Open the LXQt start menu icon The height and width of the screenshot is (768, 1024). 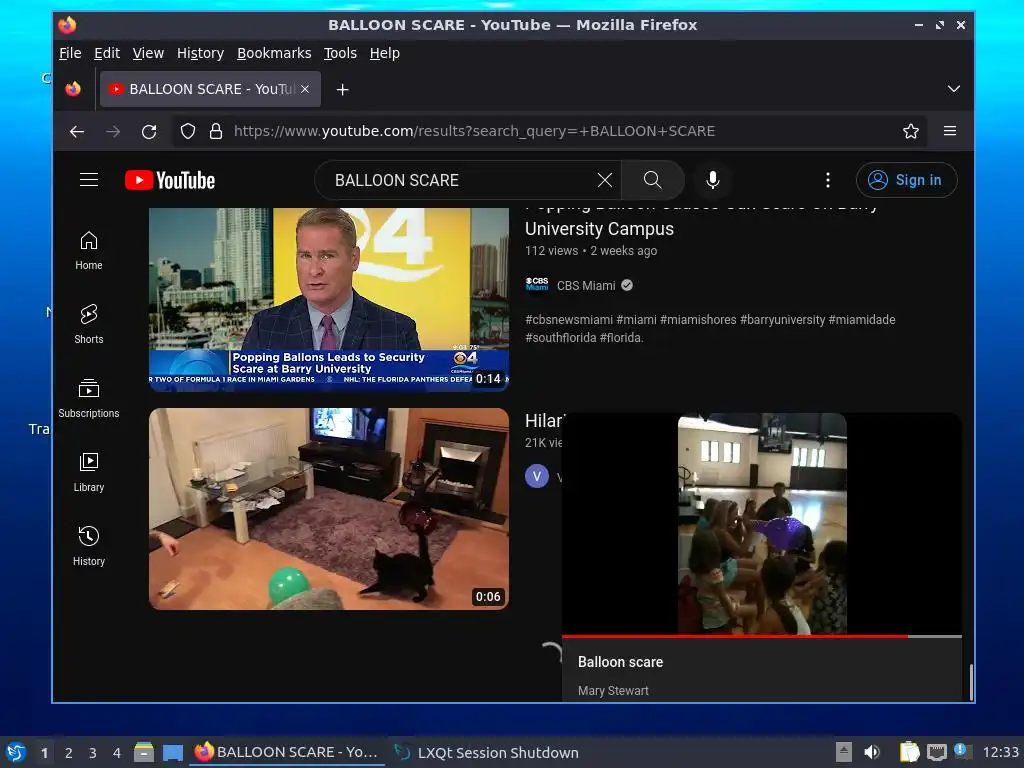pyautogui.click(x=16, y=752)
